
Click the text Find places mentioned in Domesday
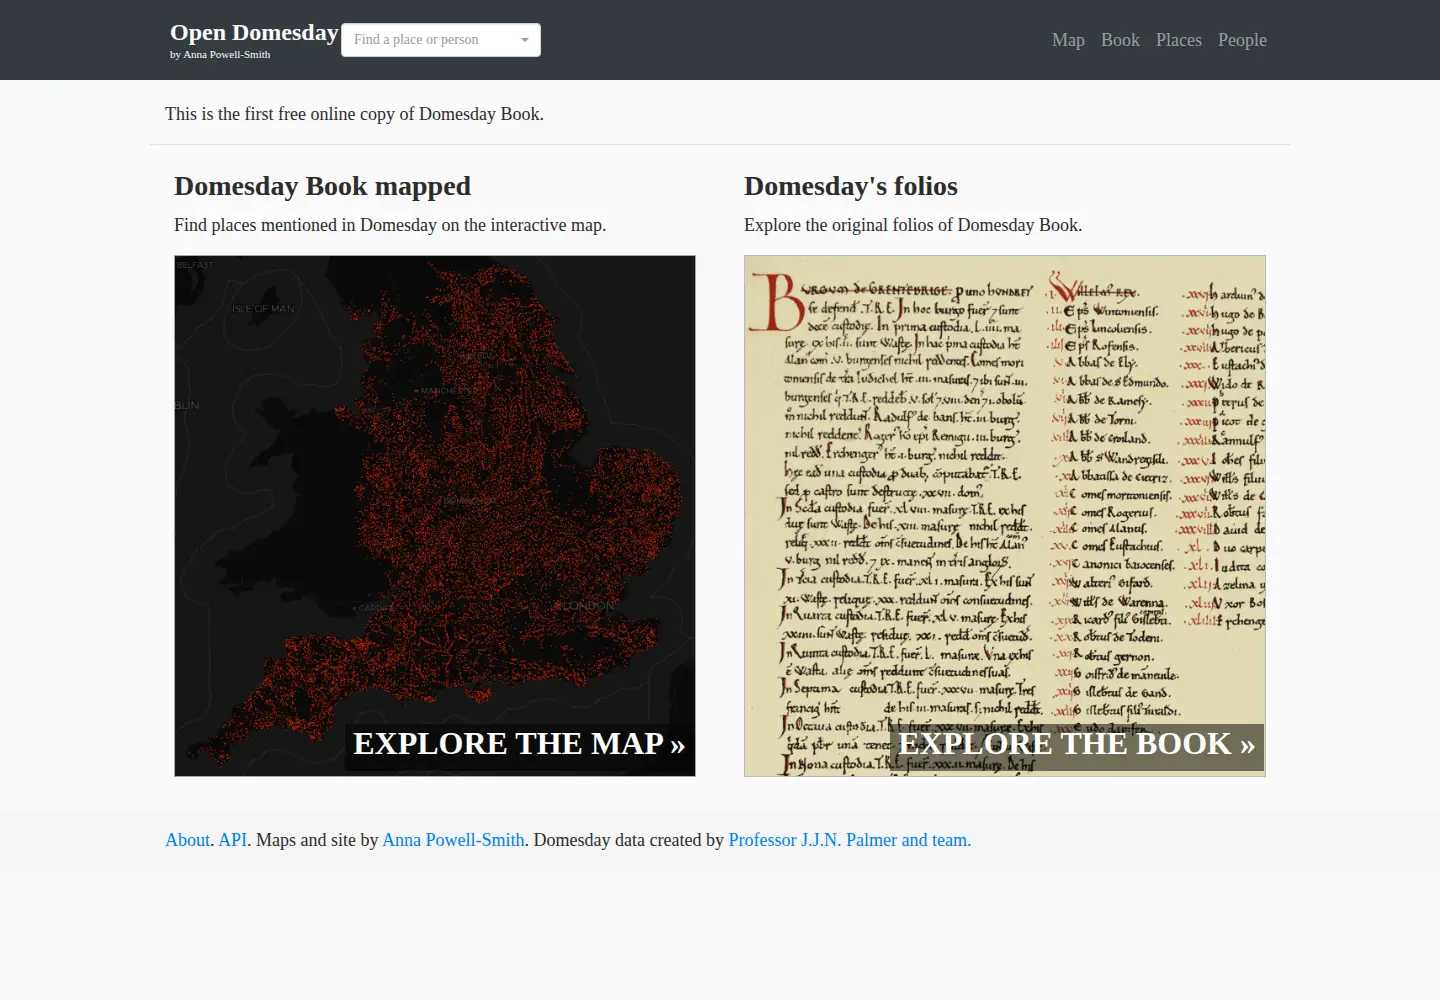390,225
